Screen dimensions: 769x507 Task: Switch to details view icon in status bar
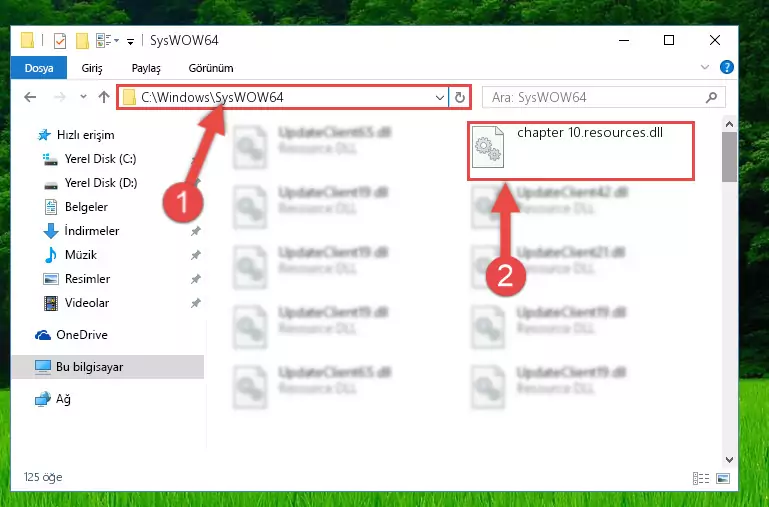click(701, 478)
